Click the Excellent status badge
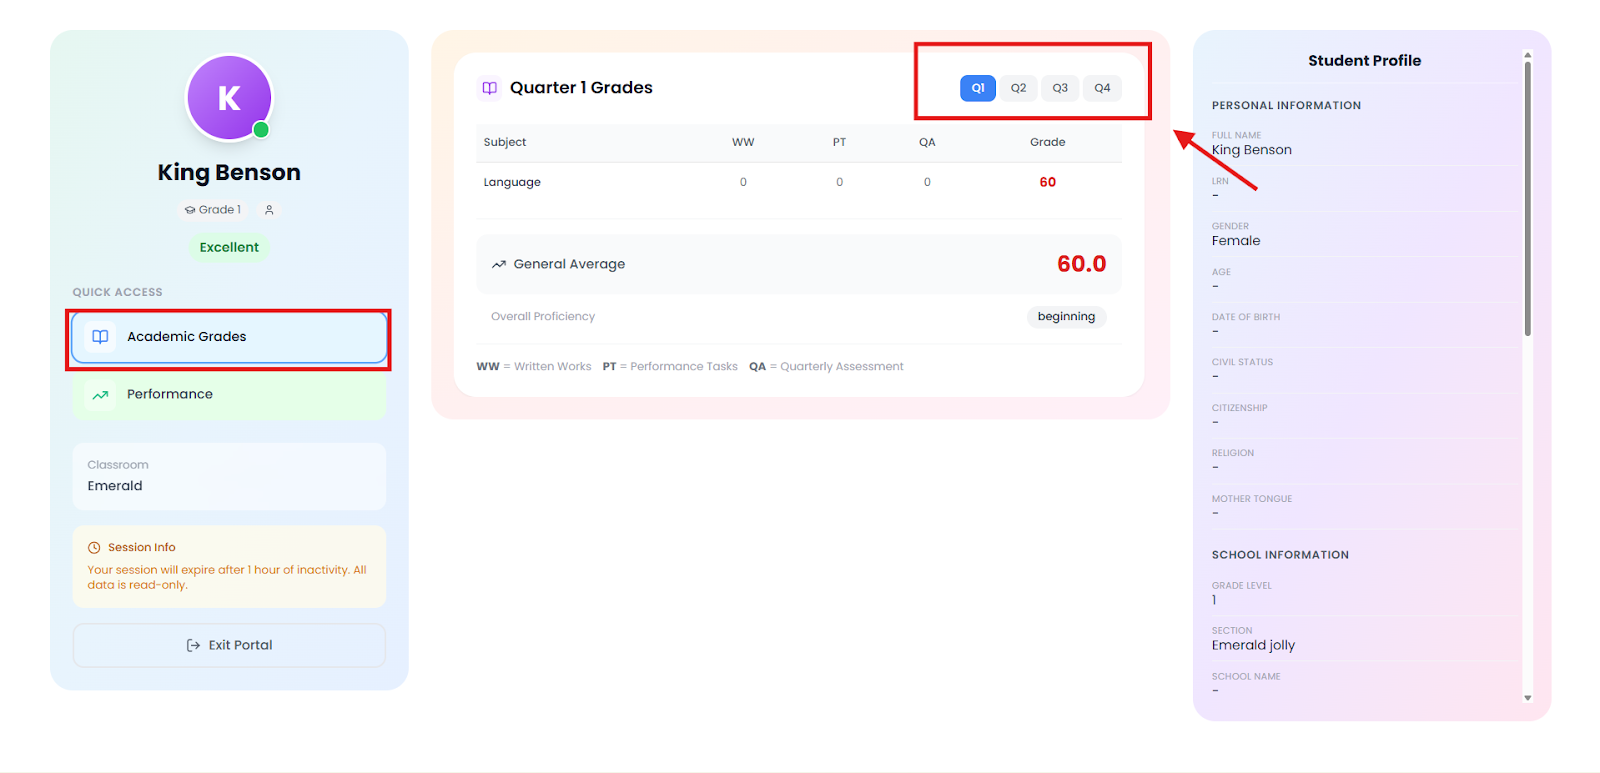 229,247
